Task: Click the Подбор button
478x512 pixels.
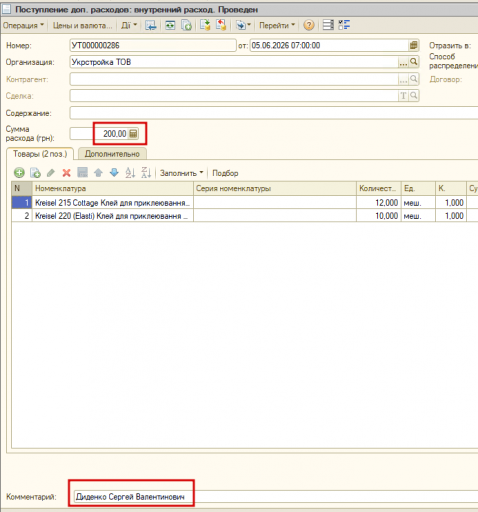Action: point(225,173)
